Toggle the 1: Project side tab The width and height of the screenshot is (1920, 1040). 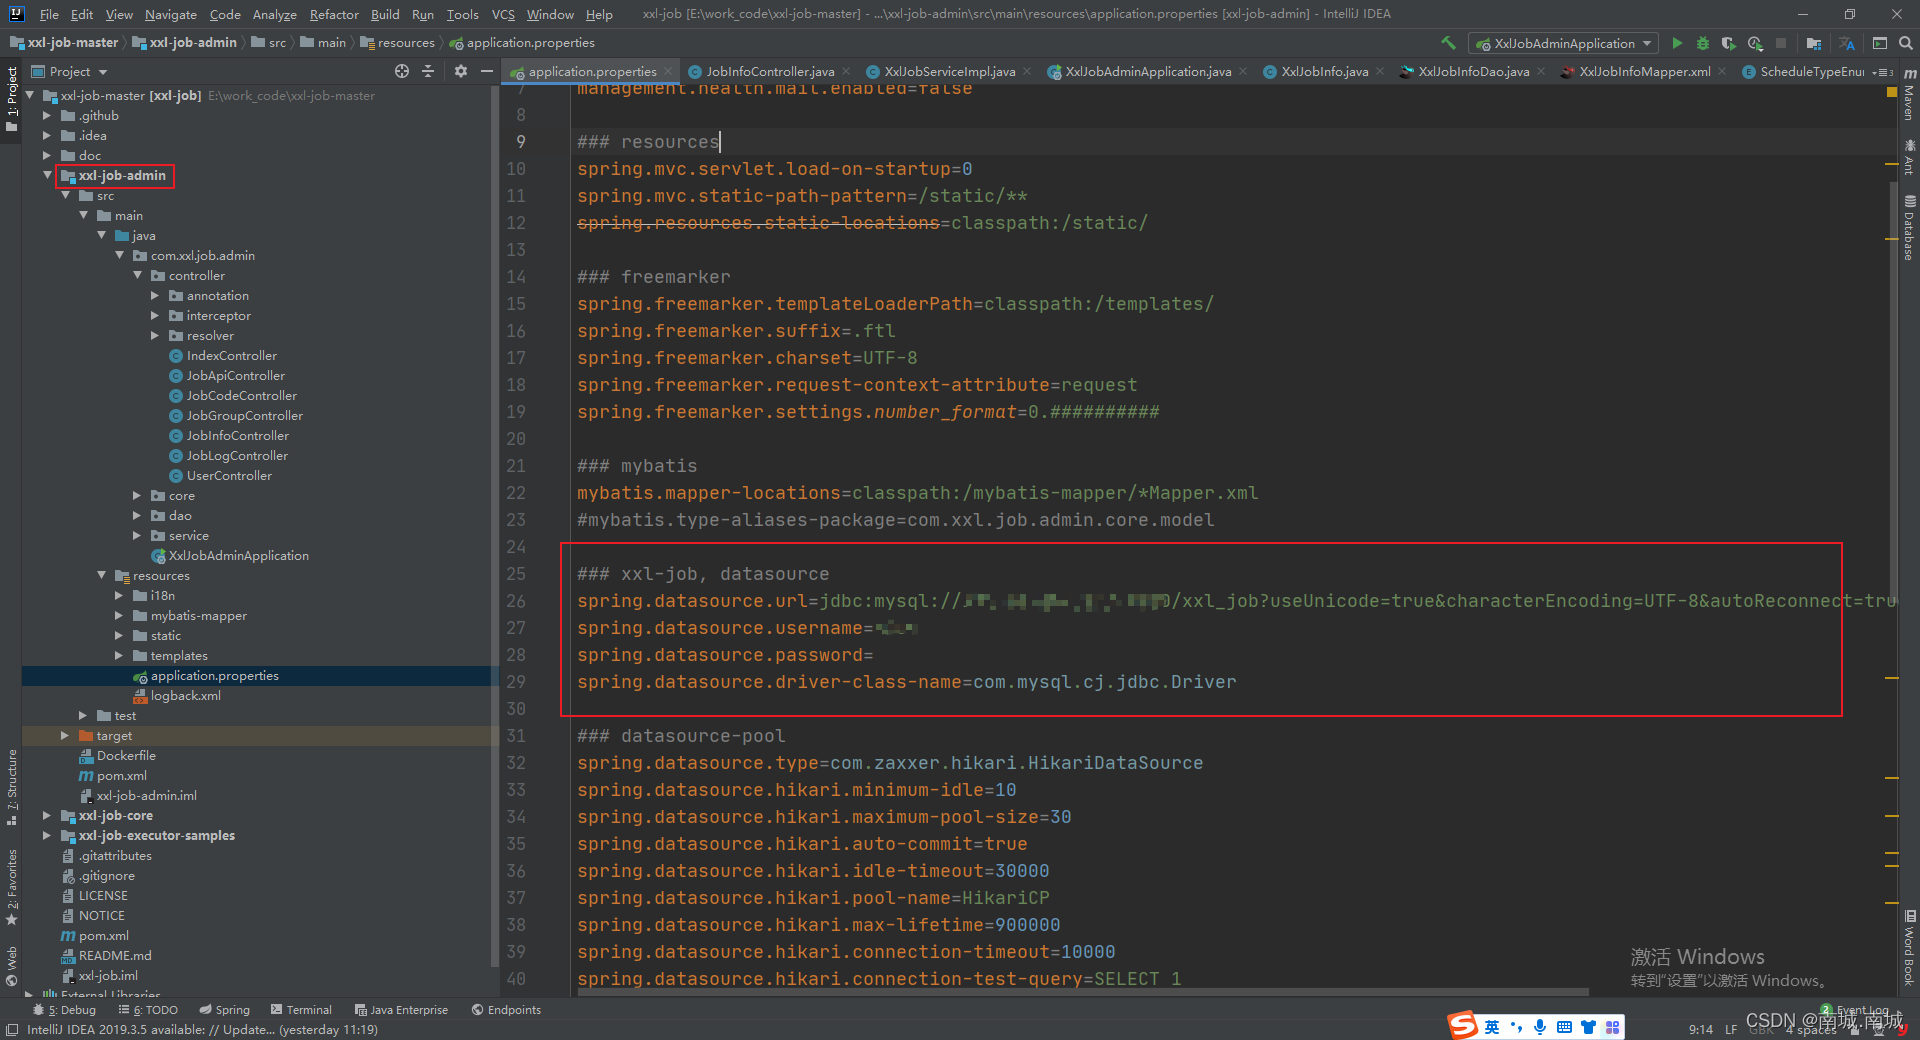pyautogui.click(x=12, y=99)
